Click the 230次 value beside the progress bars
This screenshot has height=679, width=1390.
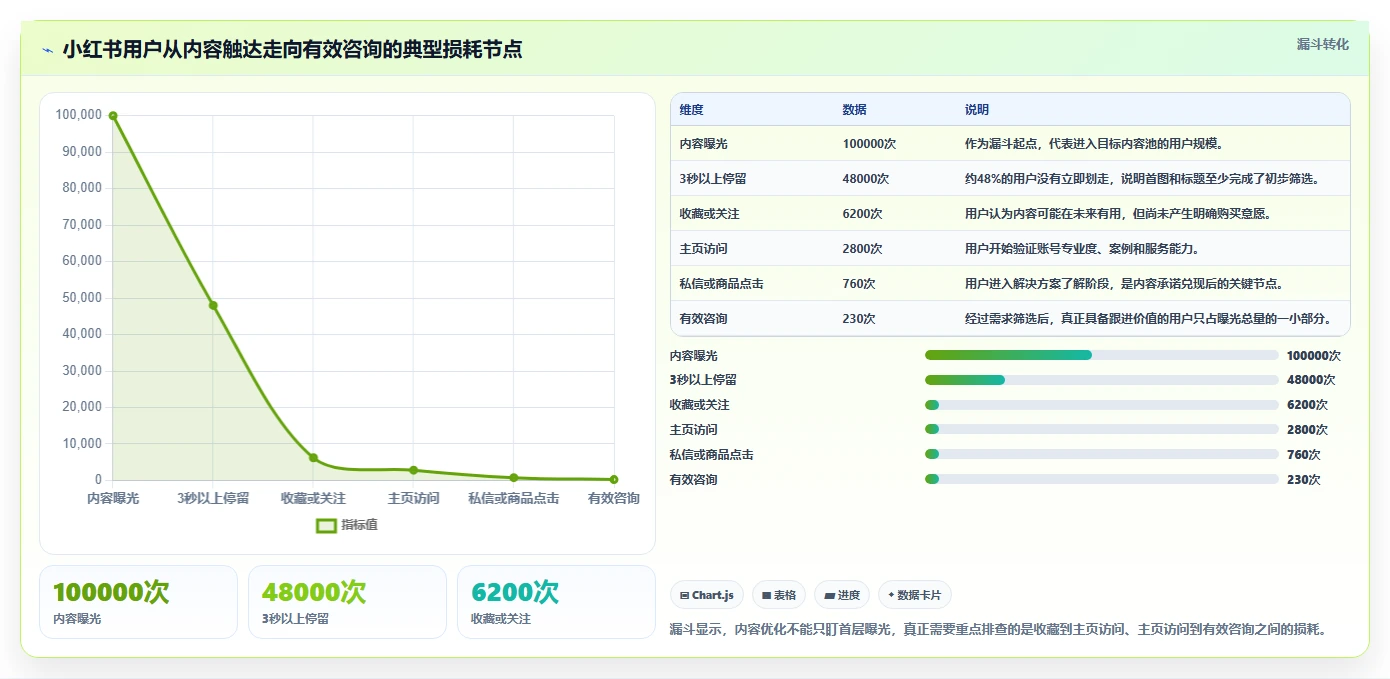(x=1303, y=480)
